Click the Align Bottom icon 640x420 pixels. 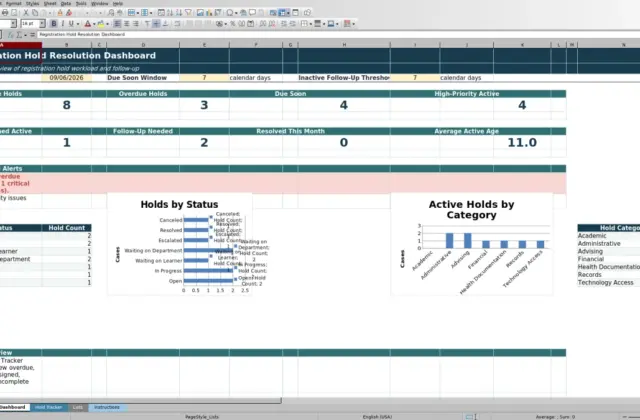tap(165, 24)
